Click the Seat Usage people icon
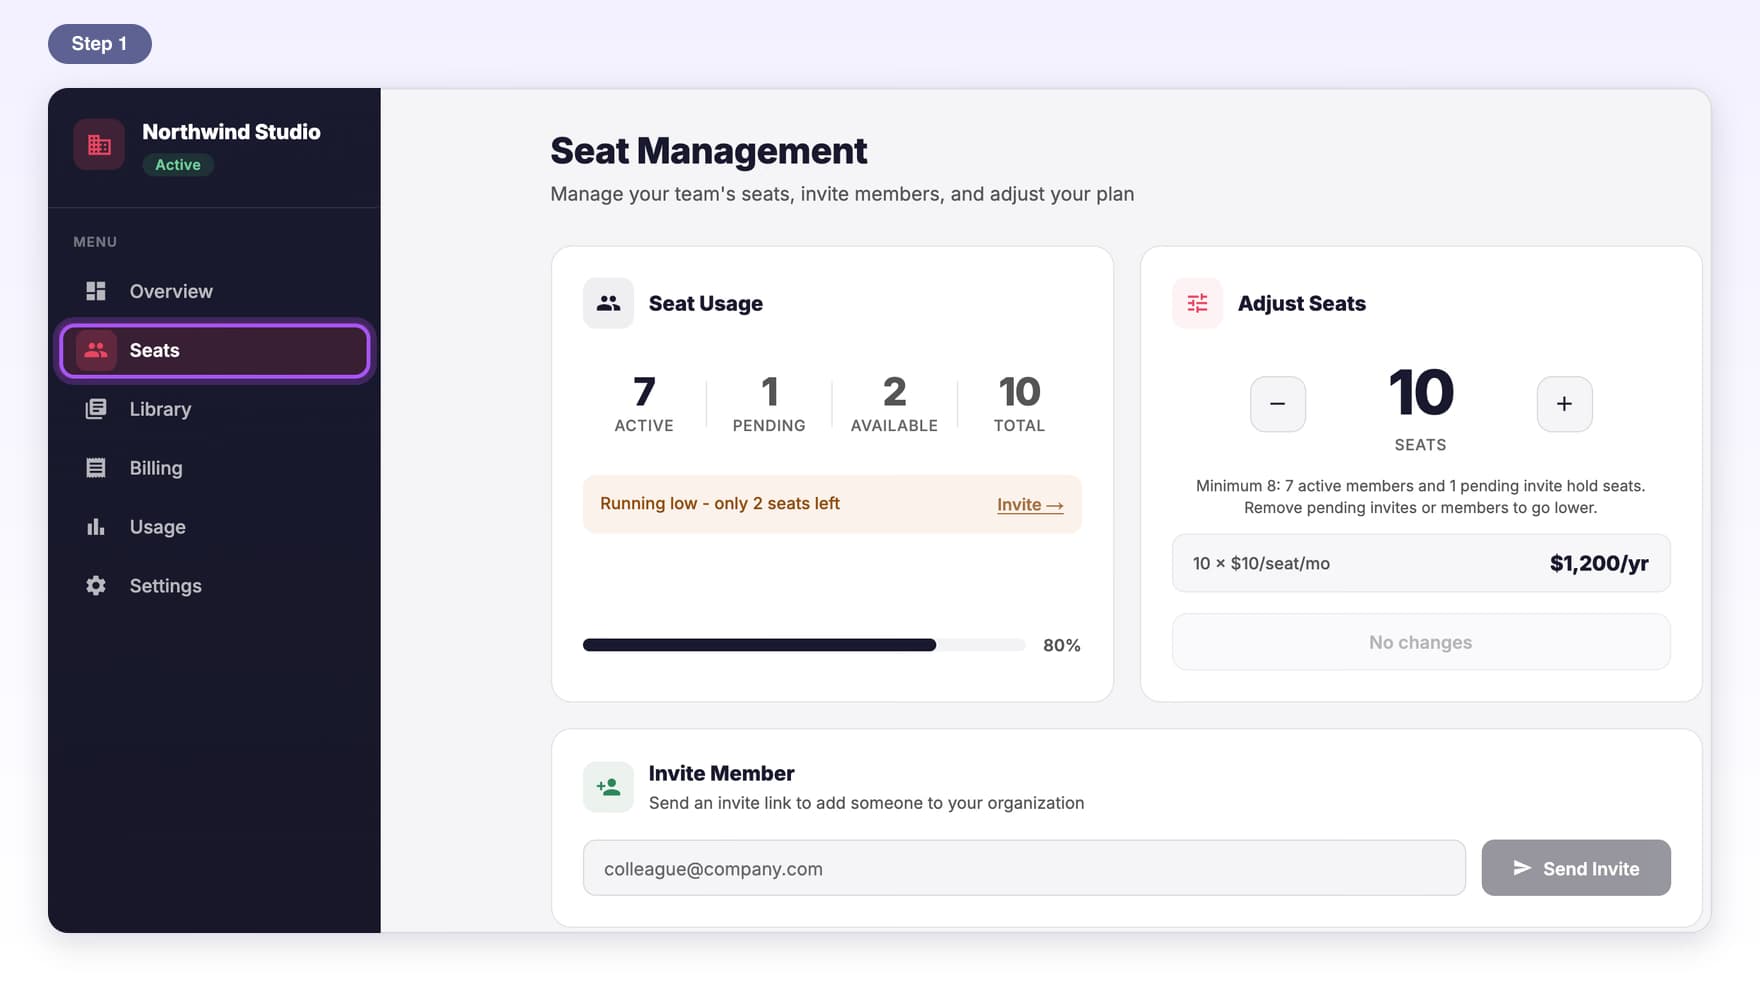The width and height of the screenshot is (1760, 981). [x=608, y=303]
